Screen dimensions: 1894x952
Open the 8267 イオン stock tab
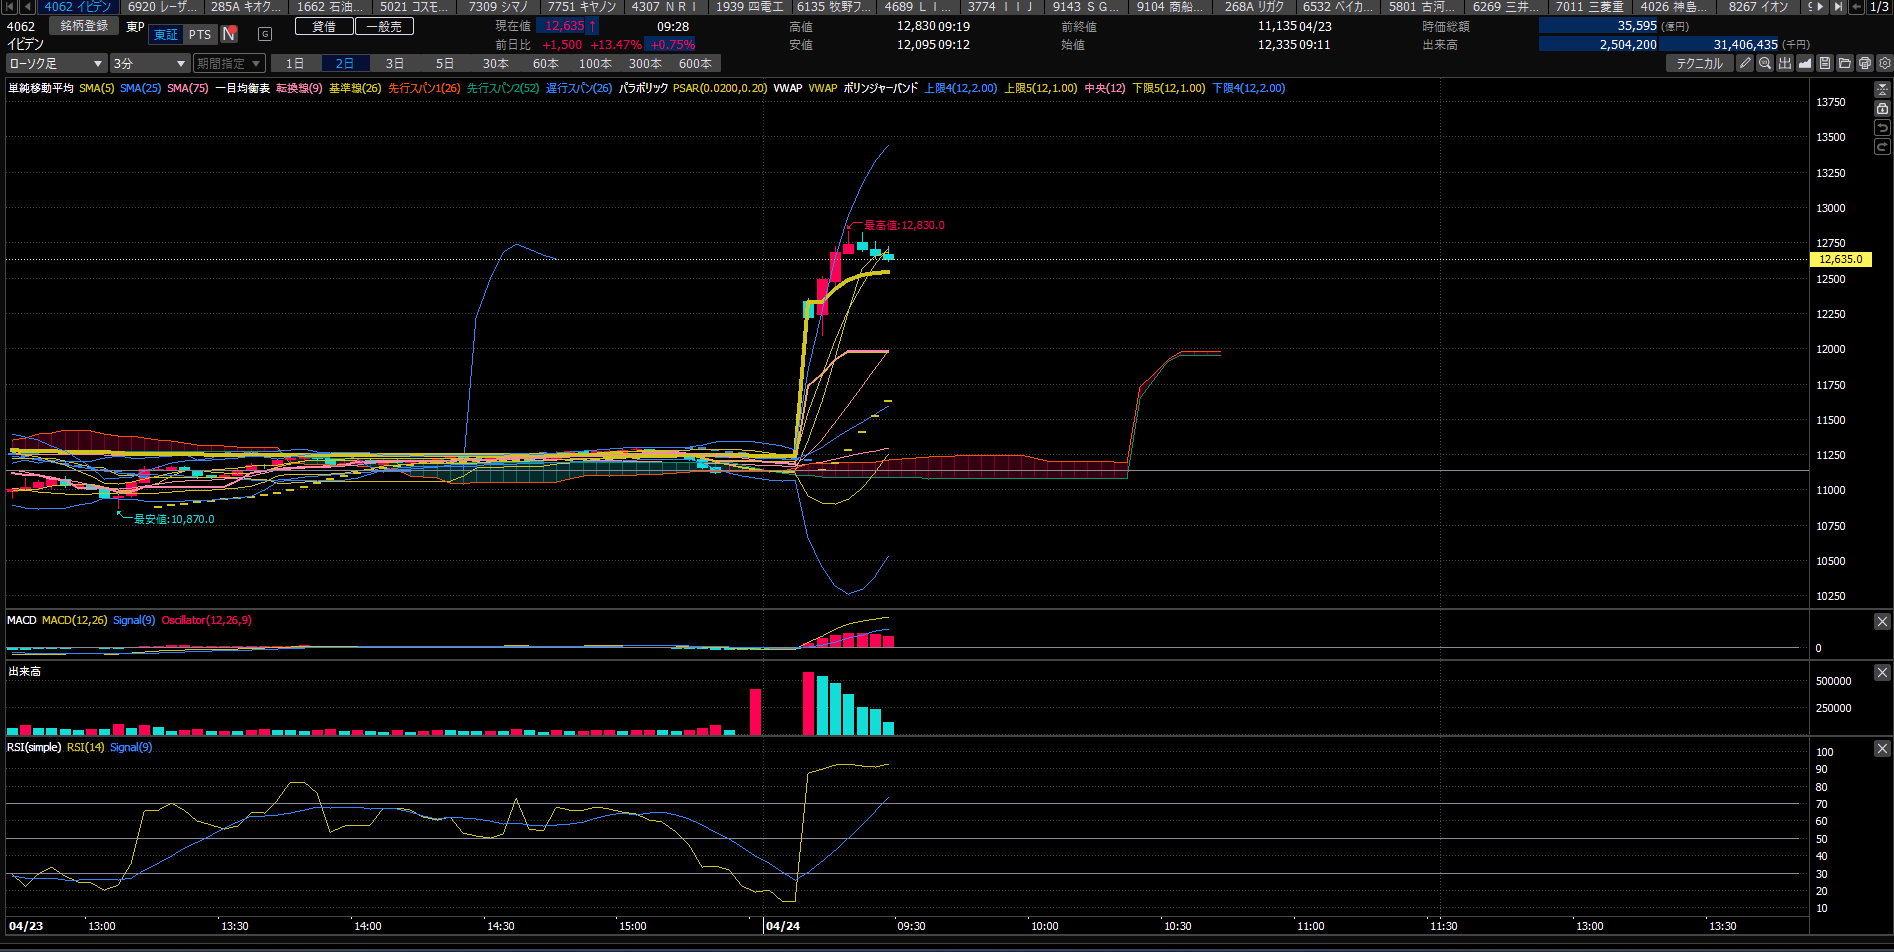(x=1758, y=7)
